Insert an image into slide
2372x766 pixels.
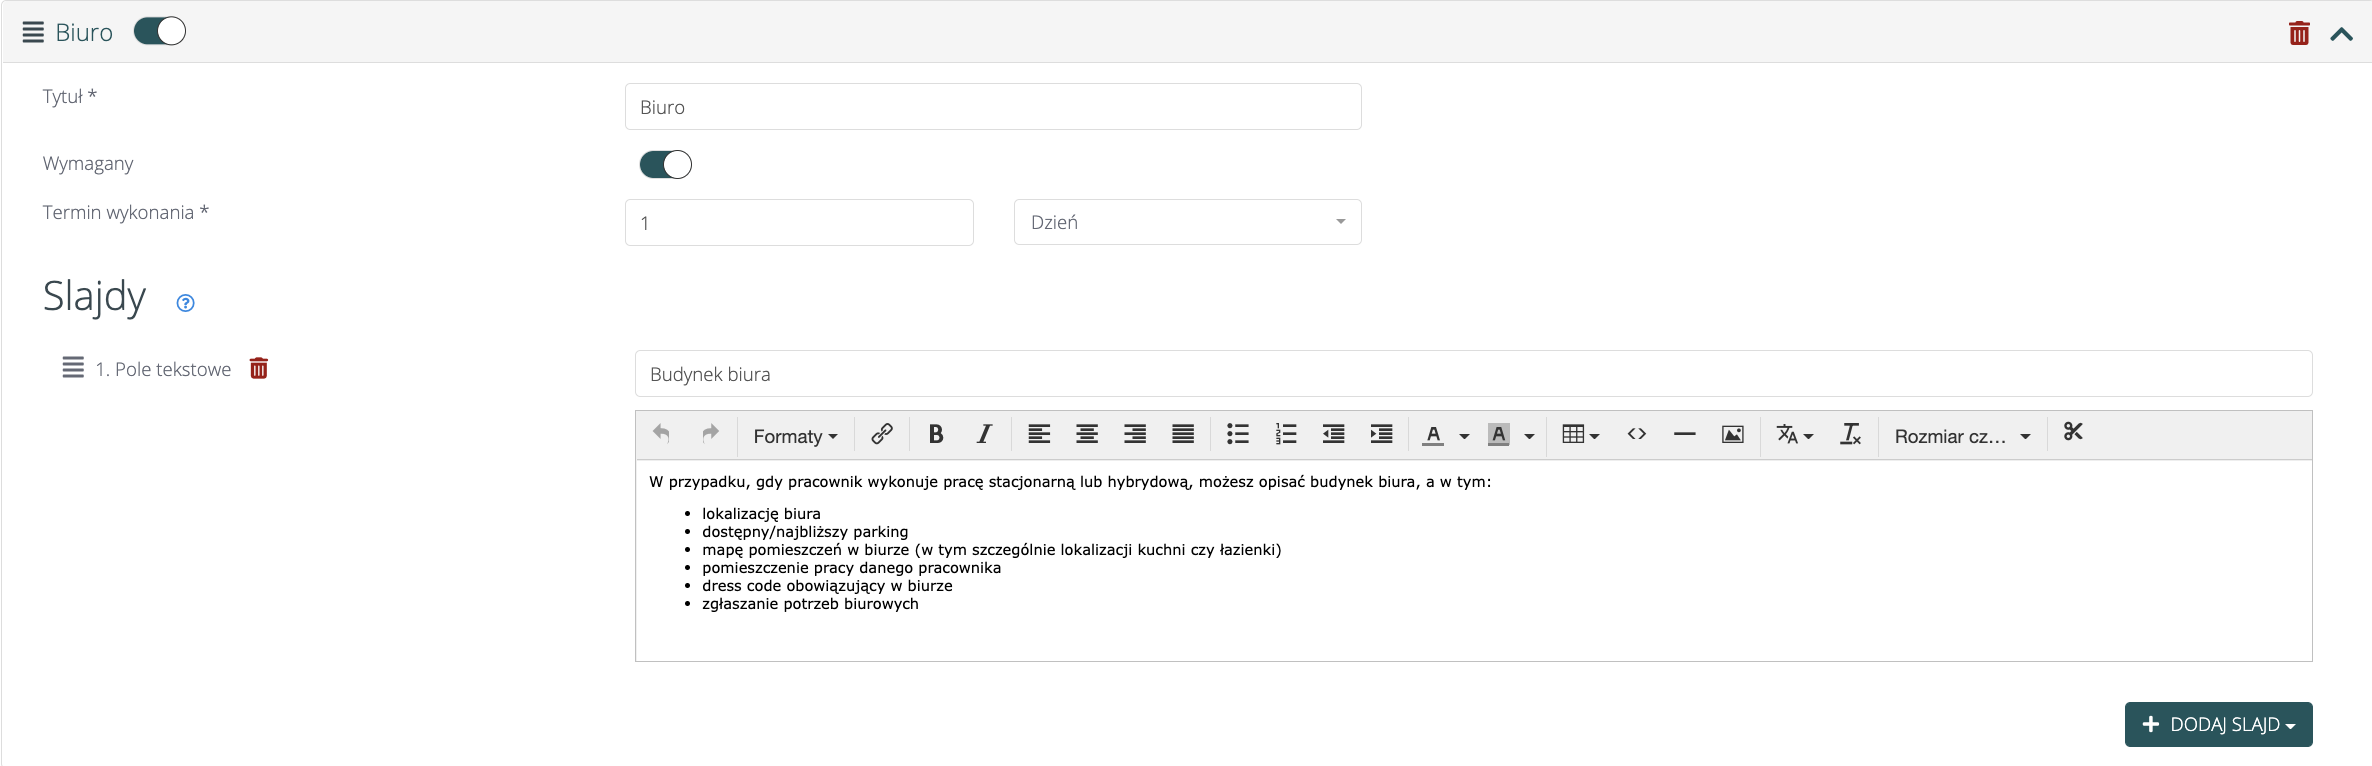click(x=1732, y=434)
